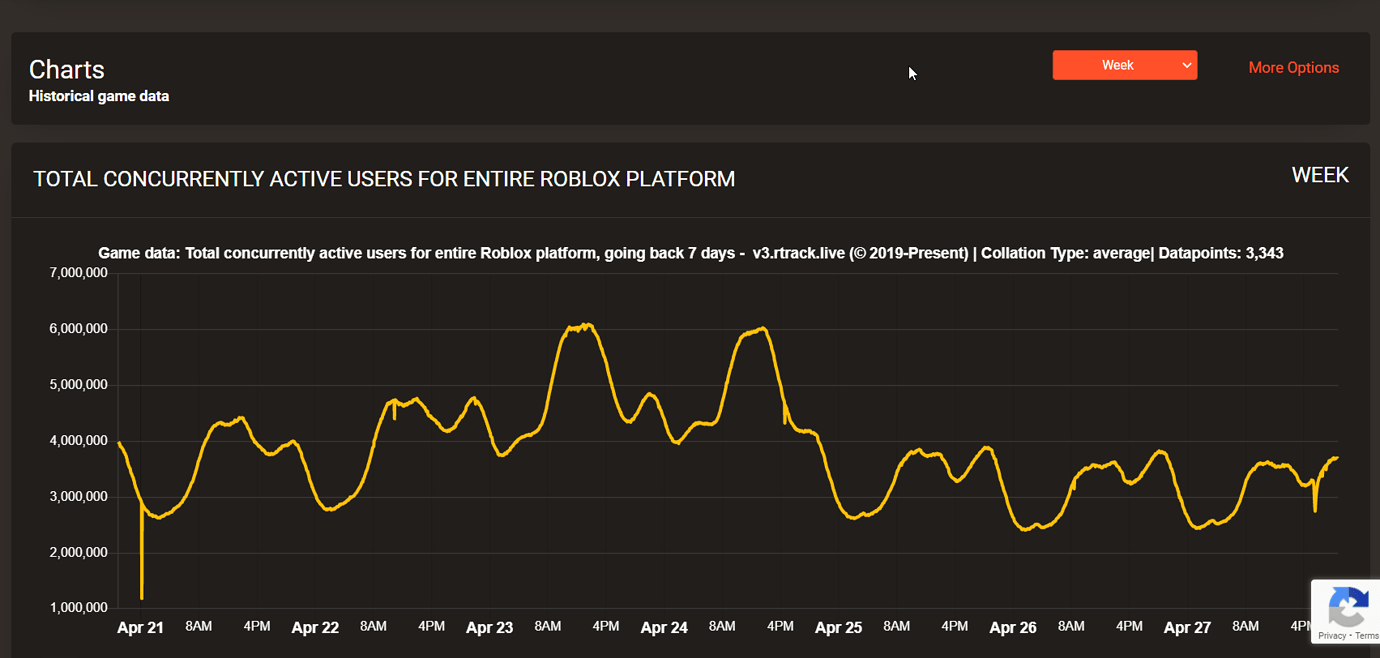Select the Apr 27 date marker
The image size is (1380, 658).
1187,628
